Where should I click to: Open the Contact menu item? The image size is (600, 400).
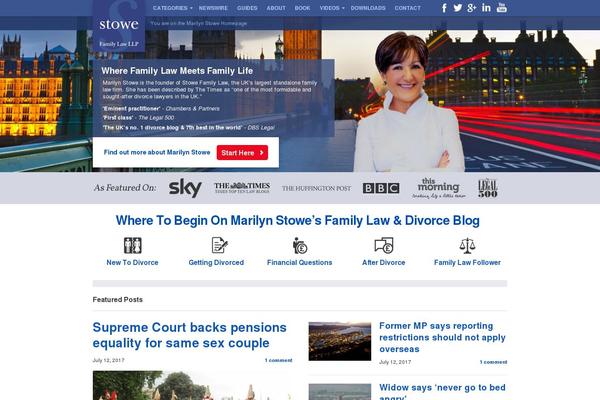pyautogui.click(x=408, y=8)
